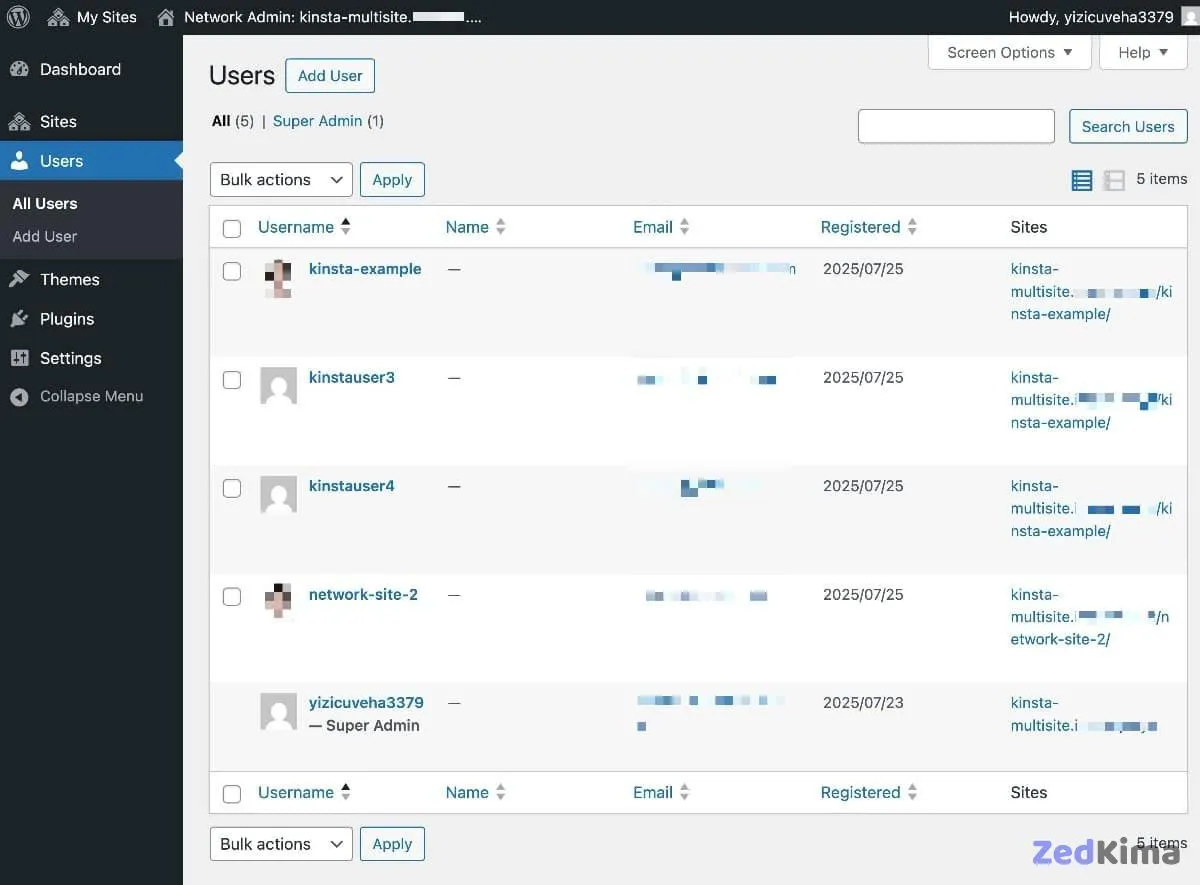Filter users by Super Admin

[x=318, y=120]
